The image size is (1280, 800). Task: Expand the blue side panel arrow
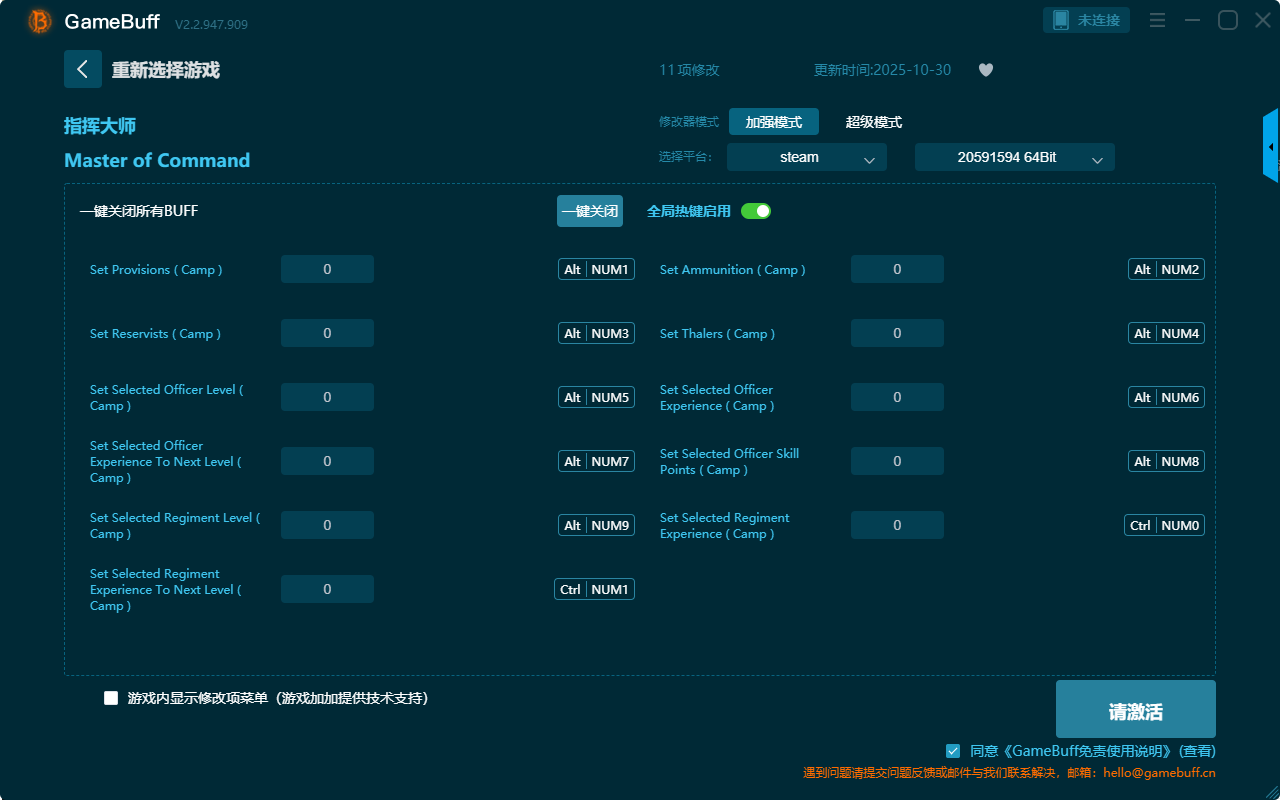pos(1271,147)
